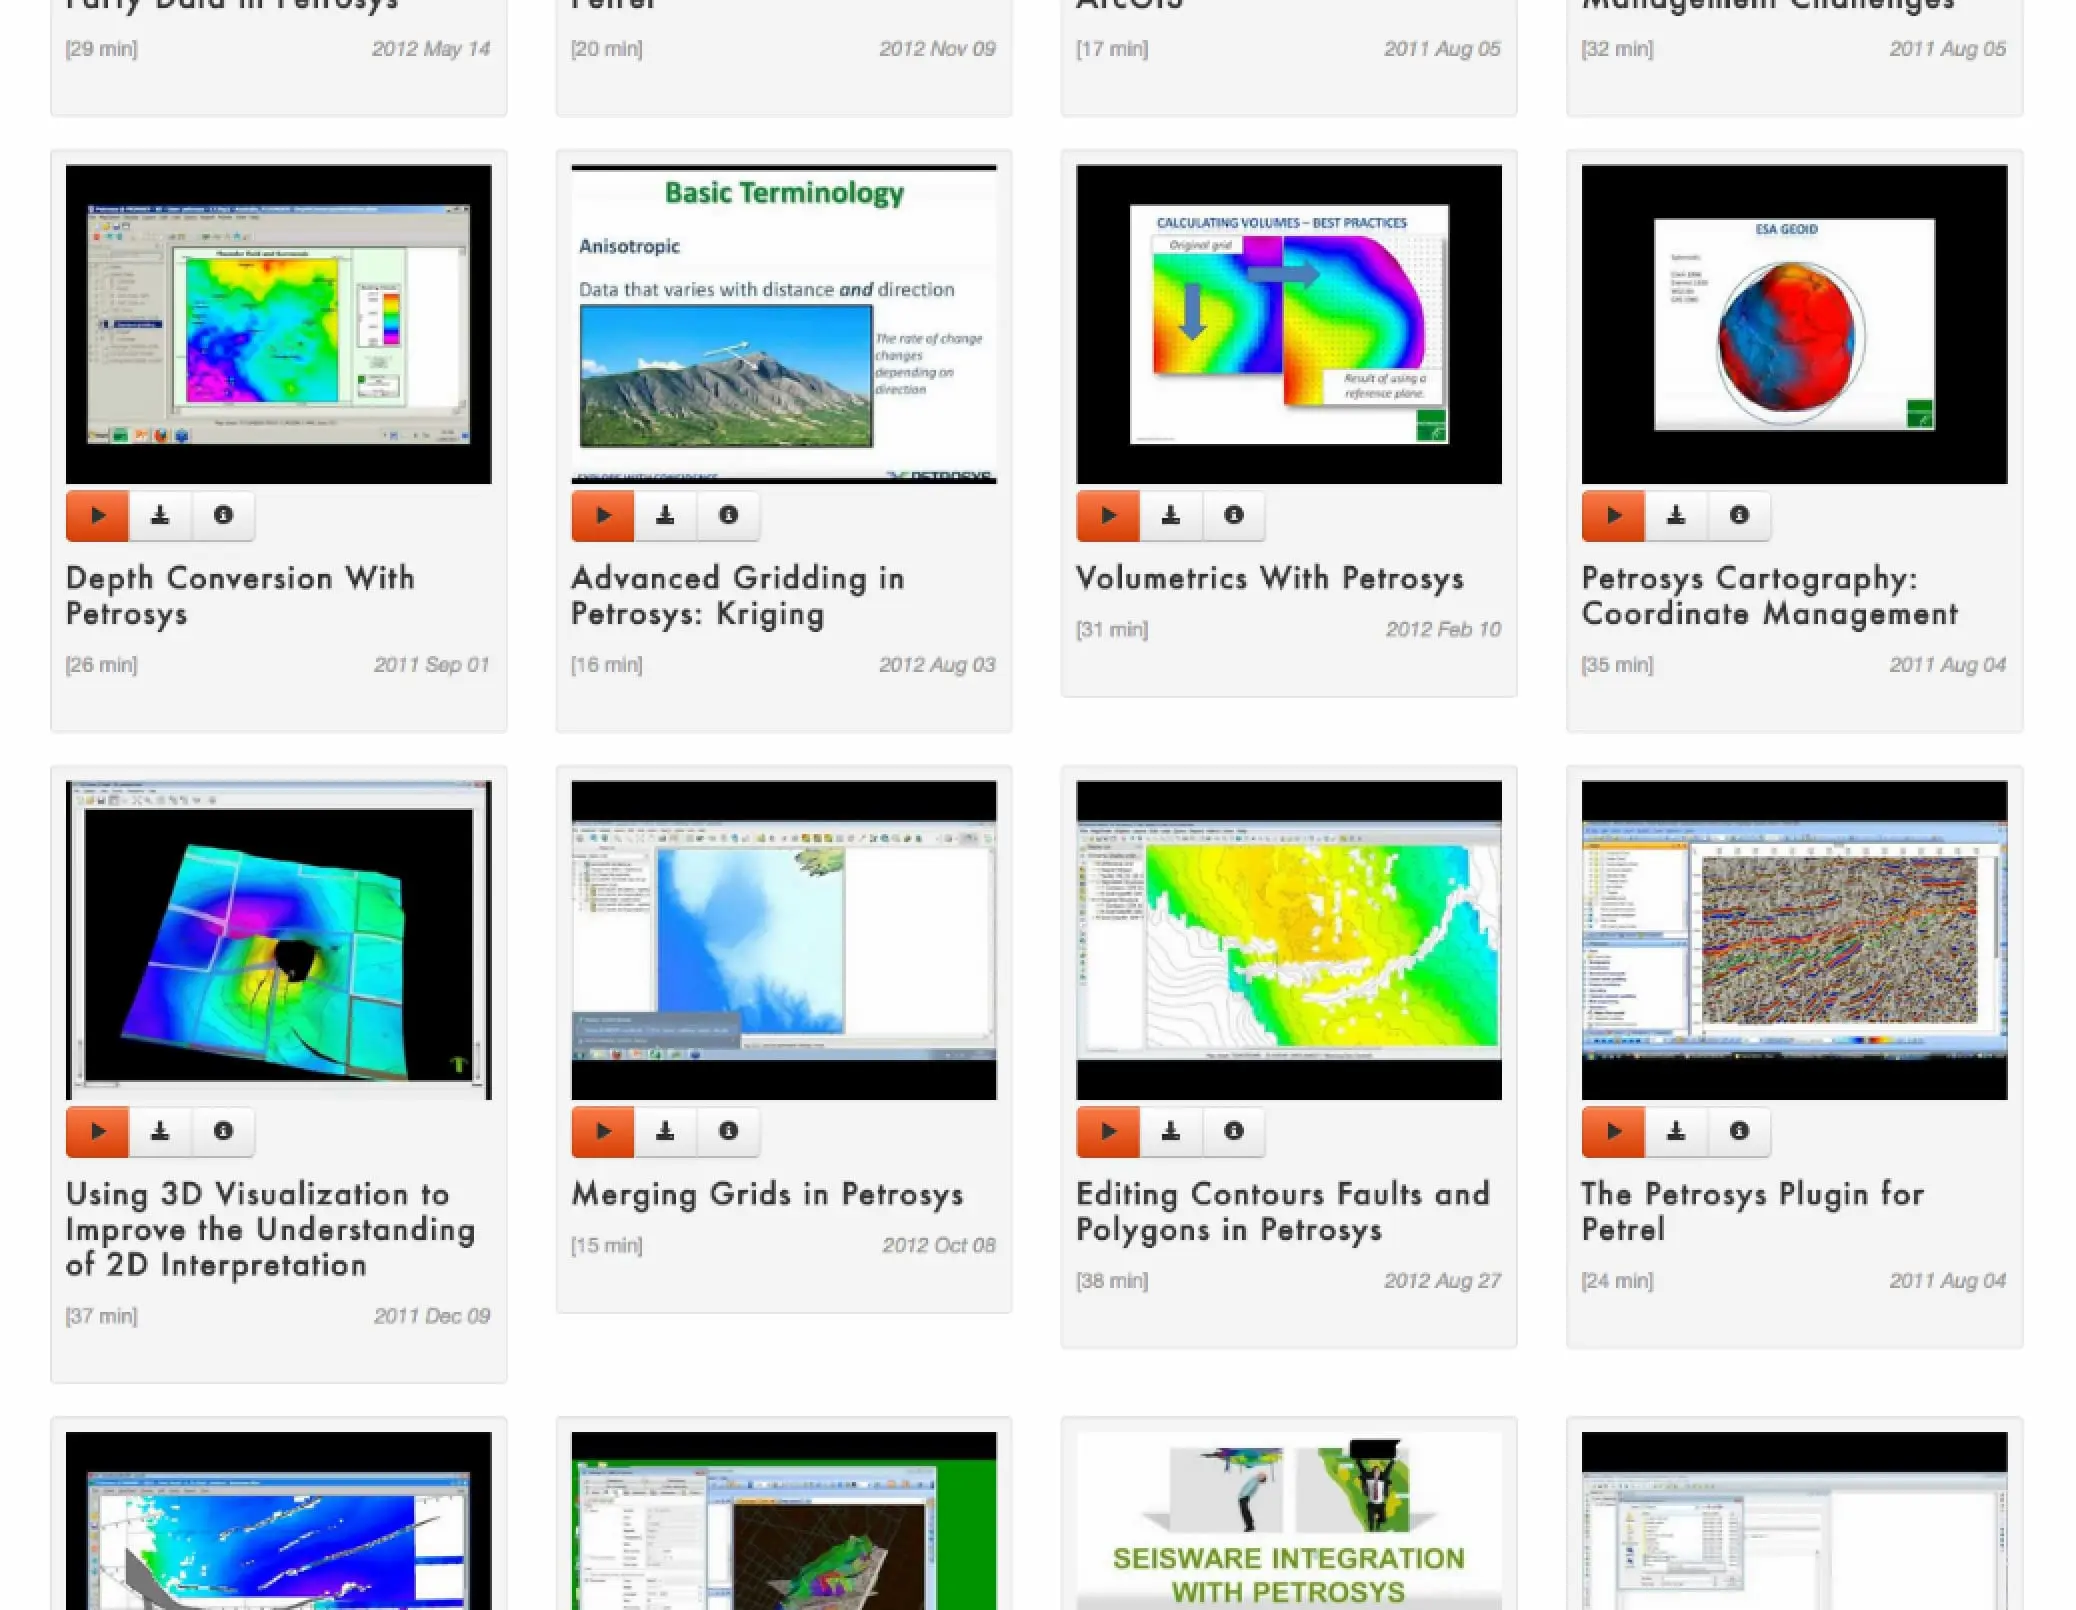
Task: Open the ESA Geoid thumbnail
Action: point(1794,325)
